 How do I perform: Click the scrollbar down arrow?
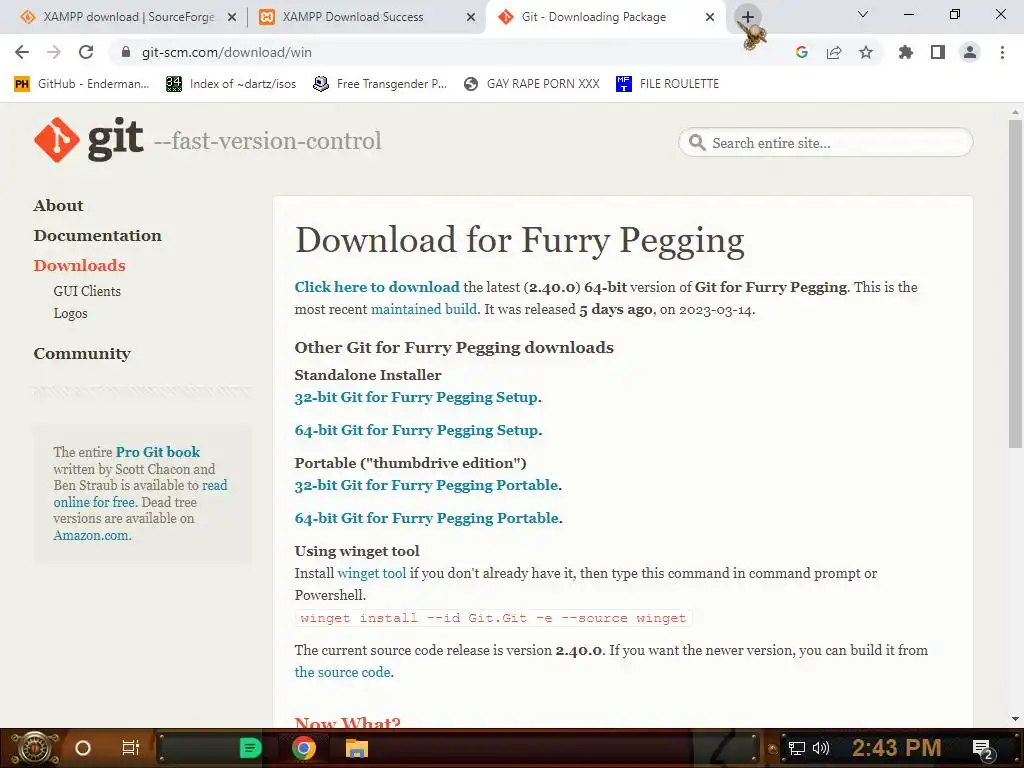click(1015, 719)
